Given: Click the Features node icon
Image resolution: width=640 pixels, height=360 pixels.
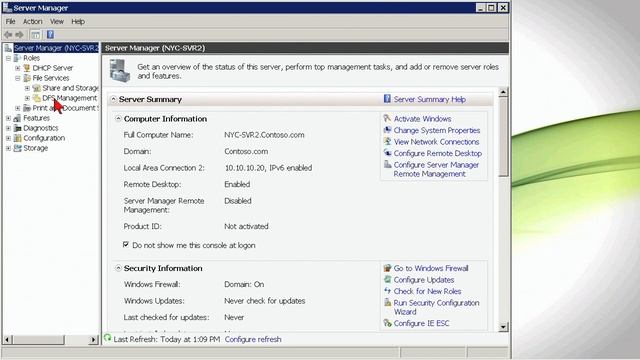Looking at the screenshot, I should [x=18, y=118].
